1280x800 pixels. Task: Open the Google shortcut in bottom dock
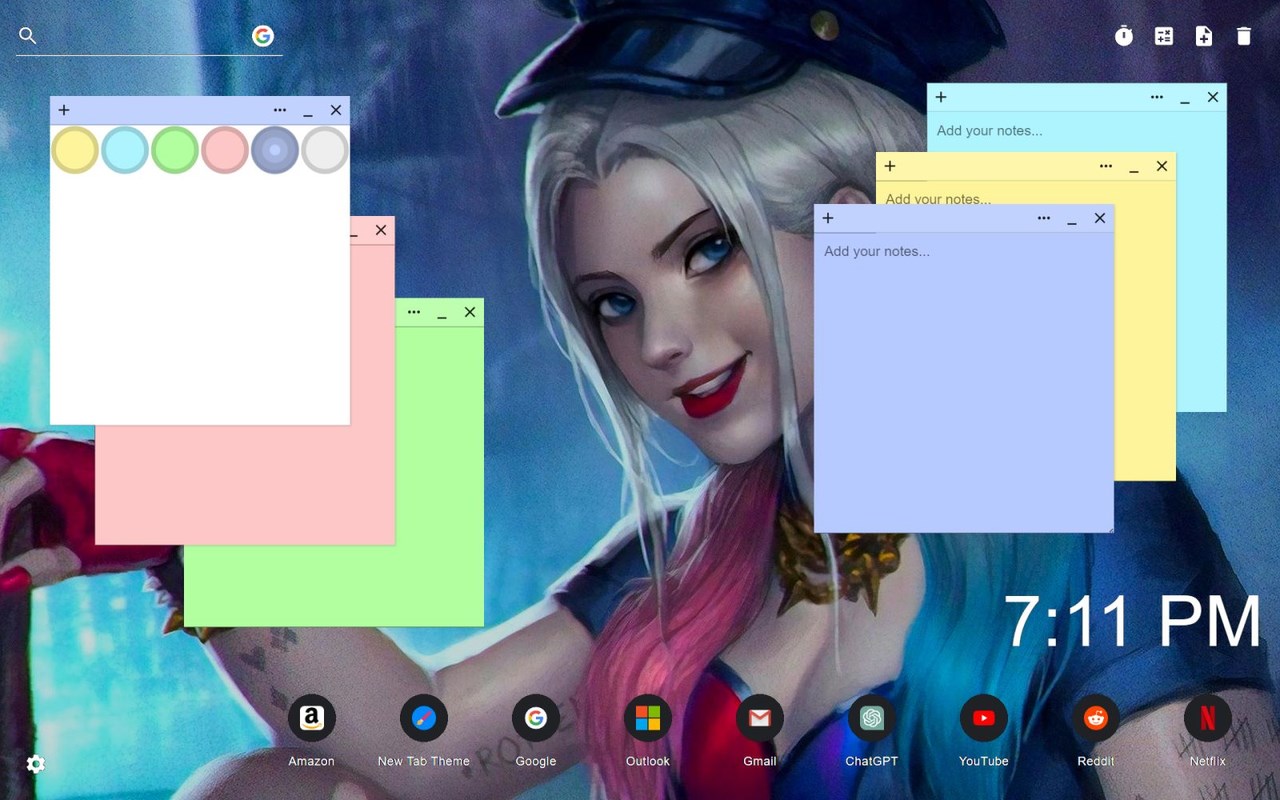point(536,718)
